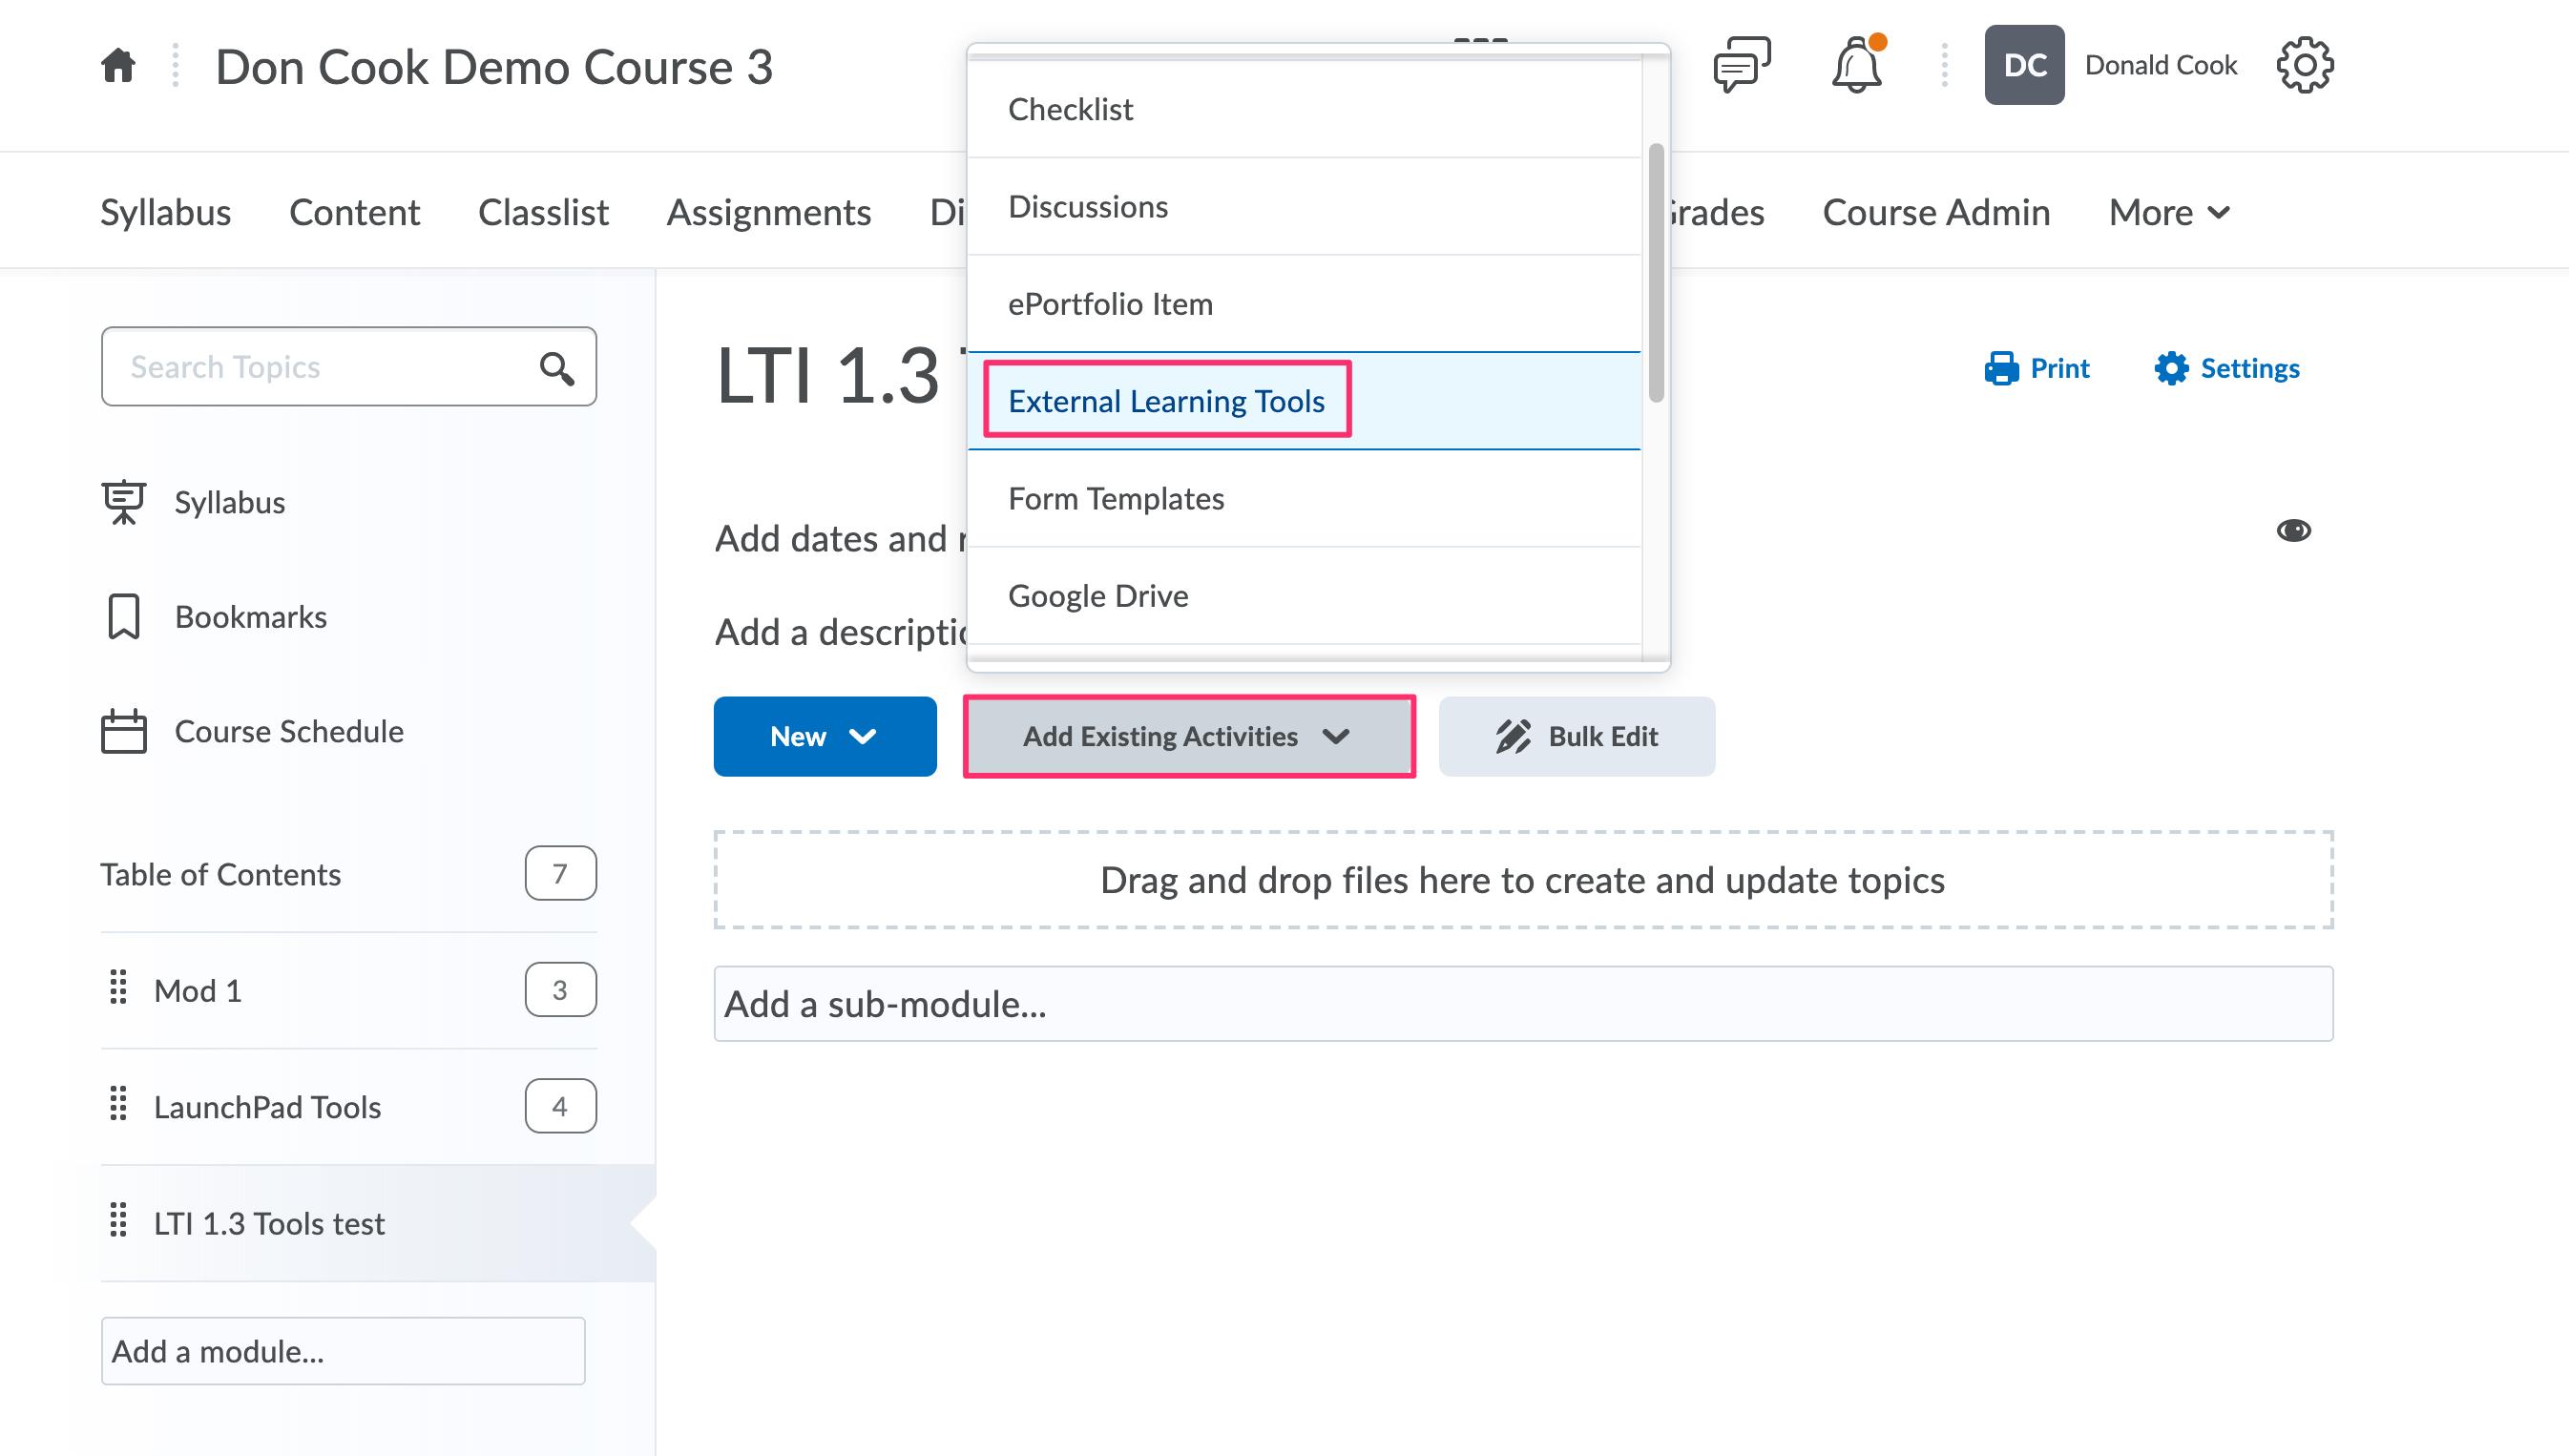Click the home icon
The height and width of the screenshot is (1456, 2569).
[x=117, y=66]
